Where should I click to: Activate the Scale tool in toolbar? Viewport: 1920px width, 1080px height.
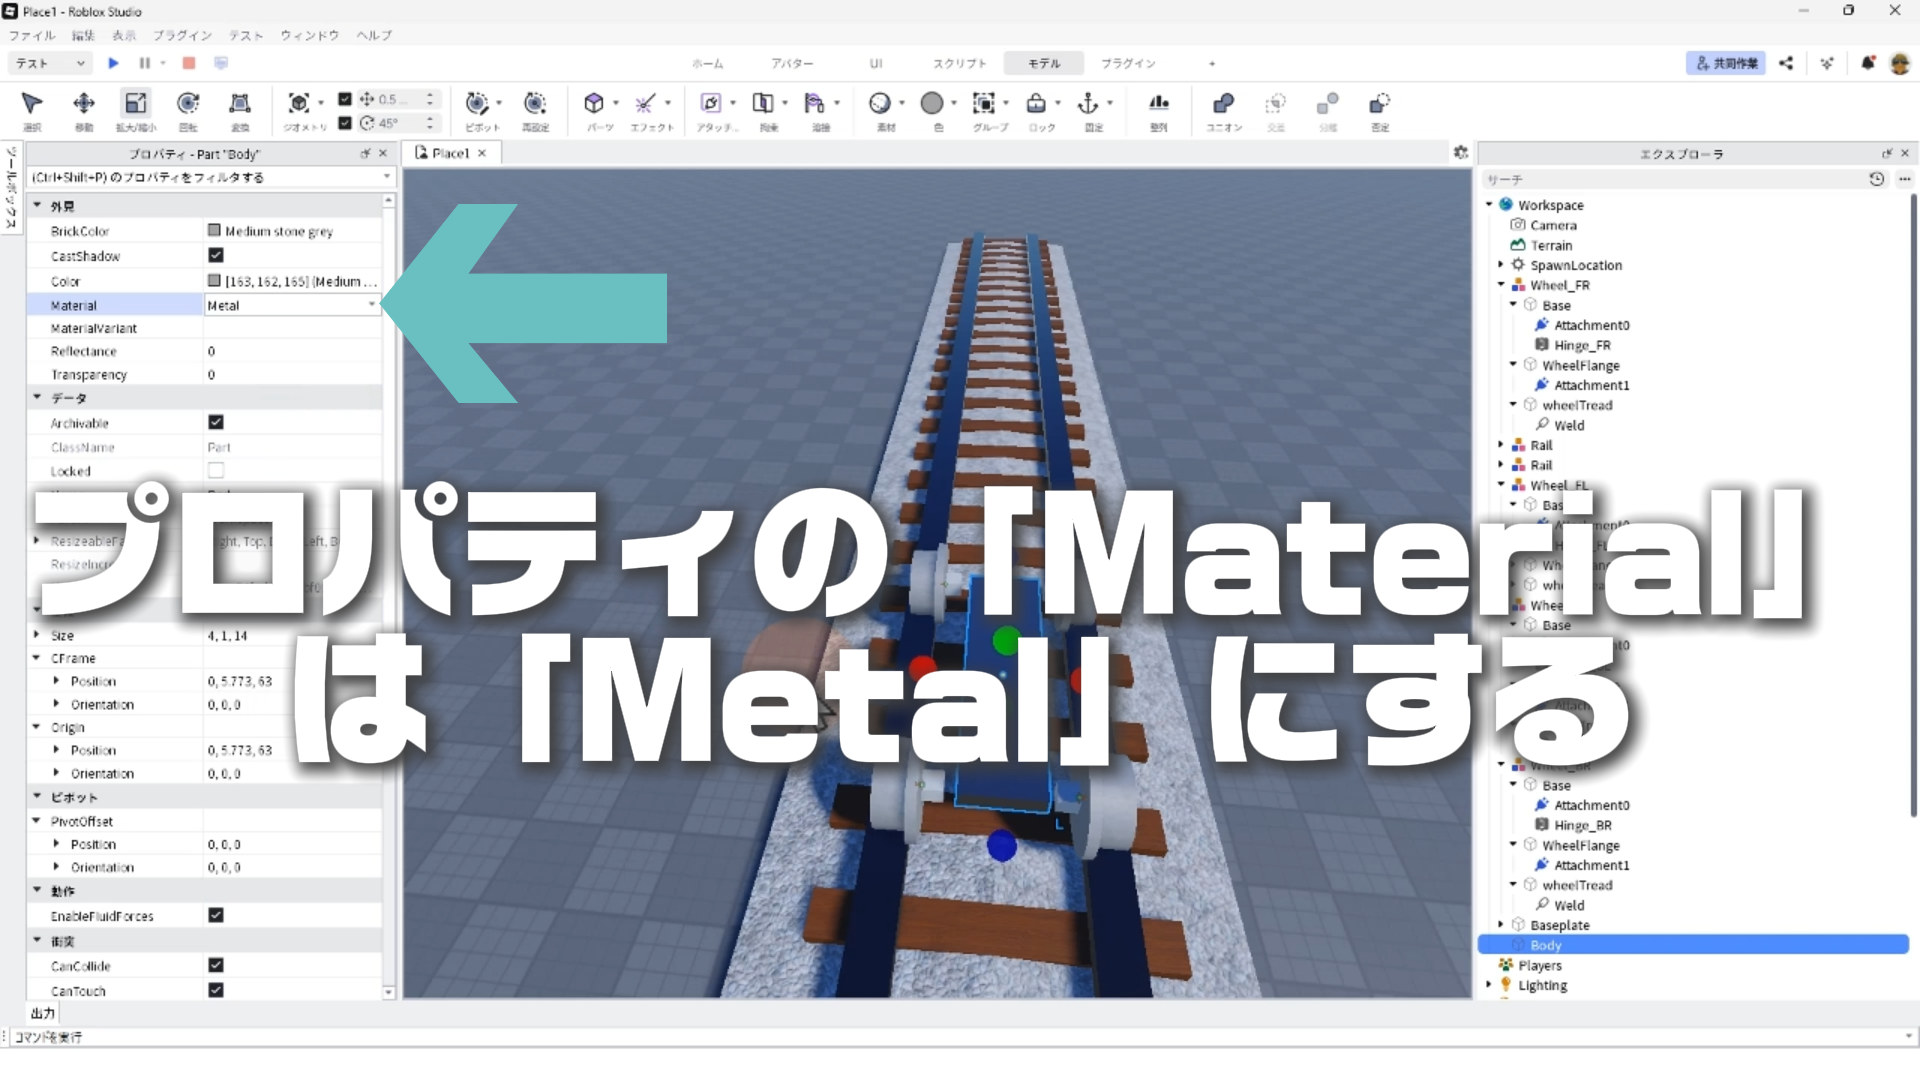tap(135, 104)
